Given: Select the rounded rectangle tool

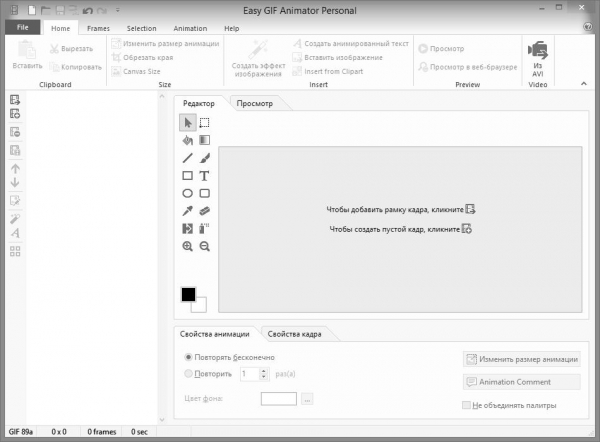Looking at the screenshot, I should coord(204,193).
